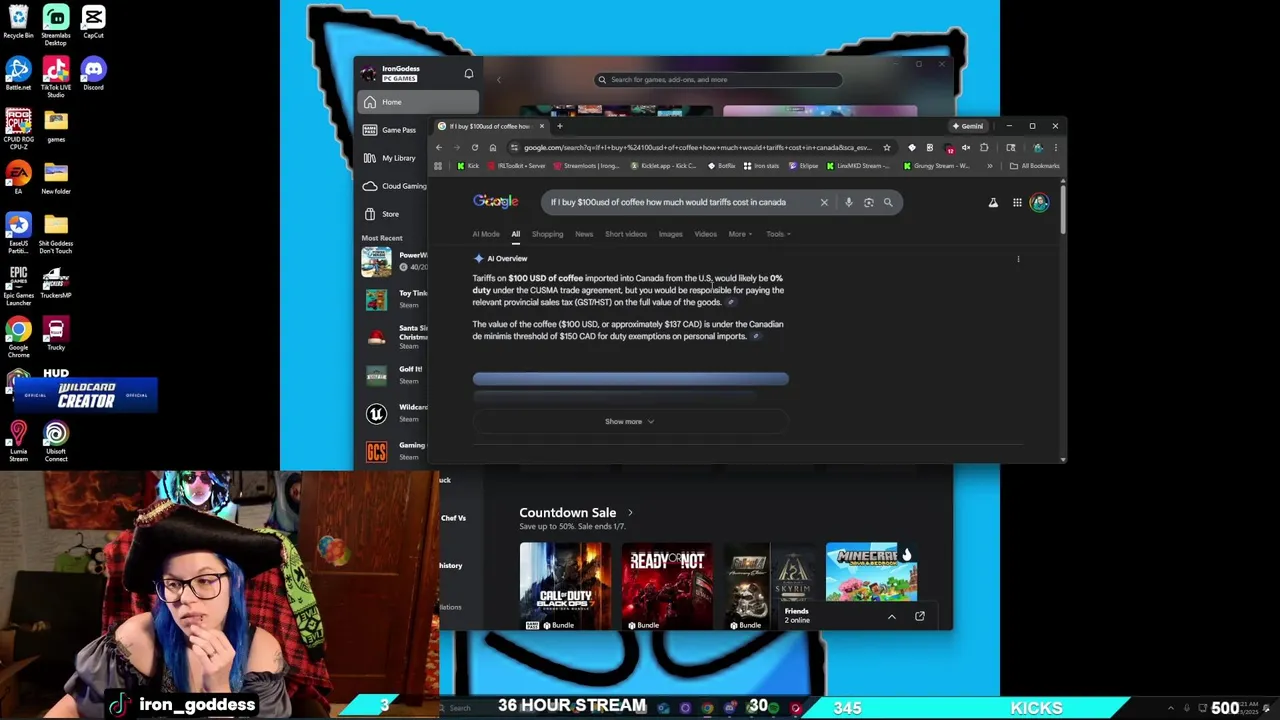The width and height of the screenshot is (1280, 720).
Task: Click Chrome's reload page icon
Action: tap(475, 147)
